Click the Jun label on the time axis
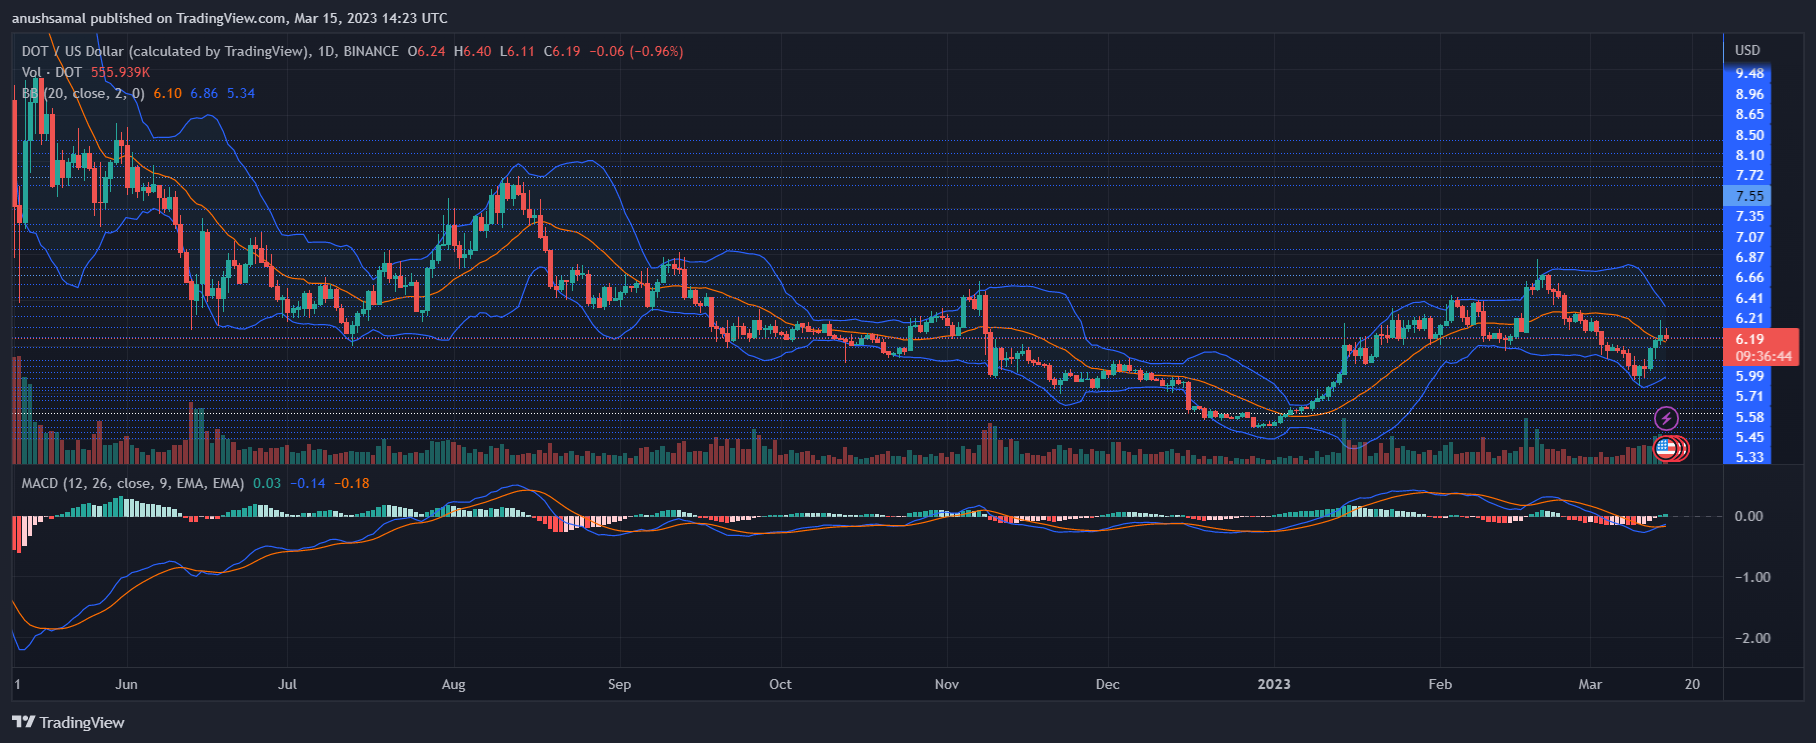 point(126,684)
